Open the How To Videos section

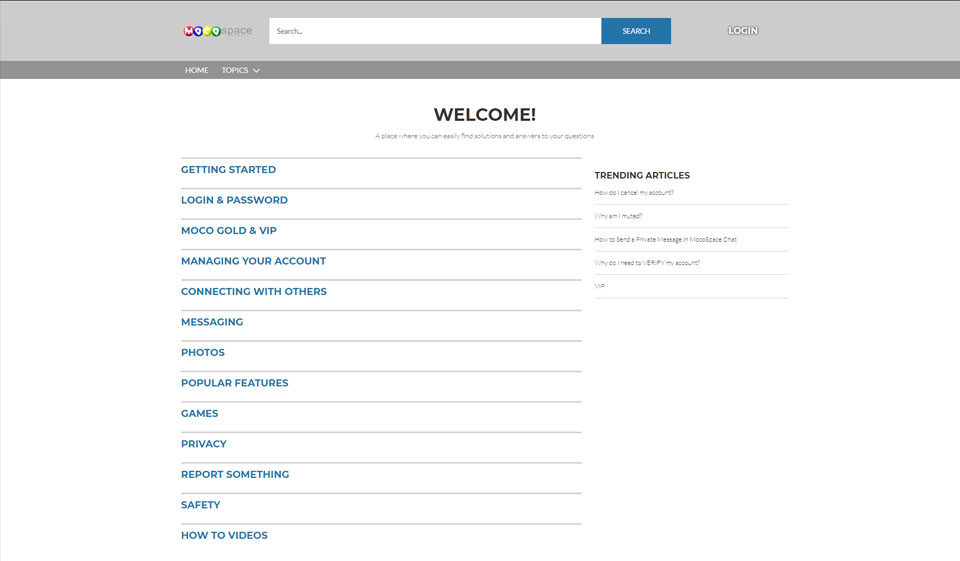[x=224, y=536]
